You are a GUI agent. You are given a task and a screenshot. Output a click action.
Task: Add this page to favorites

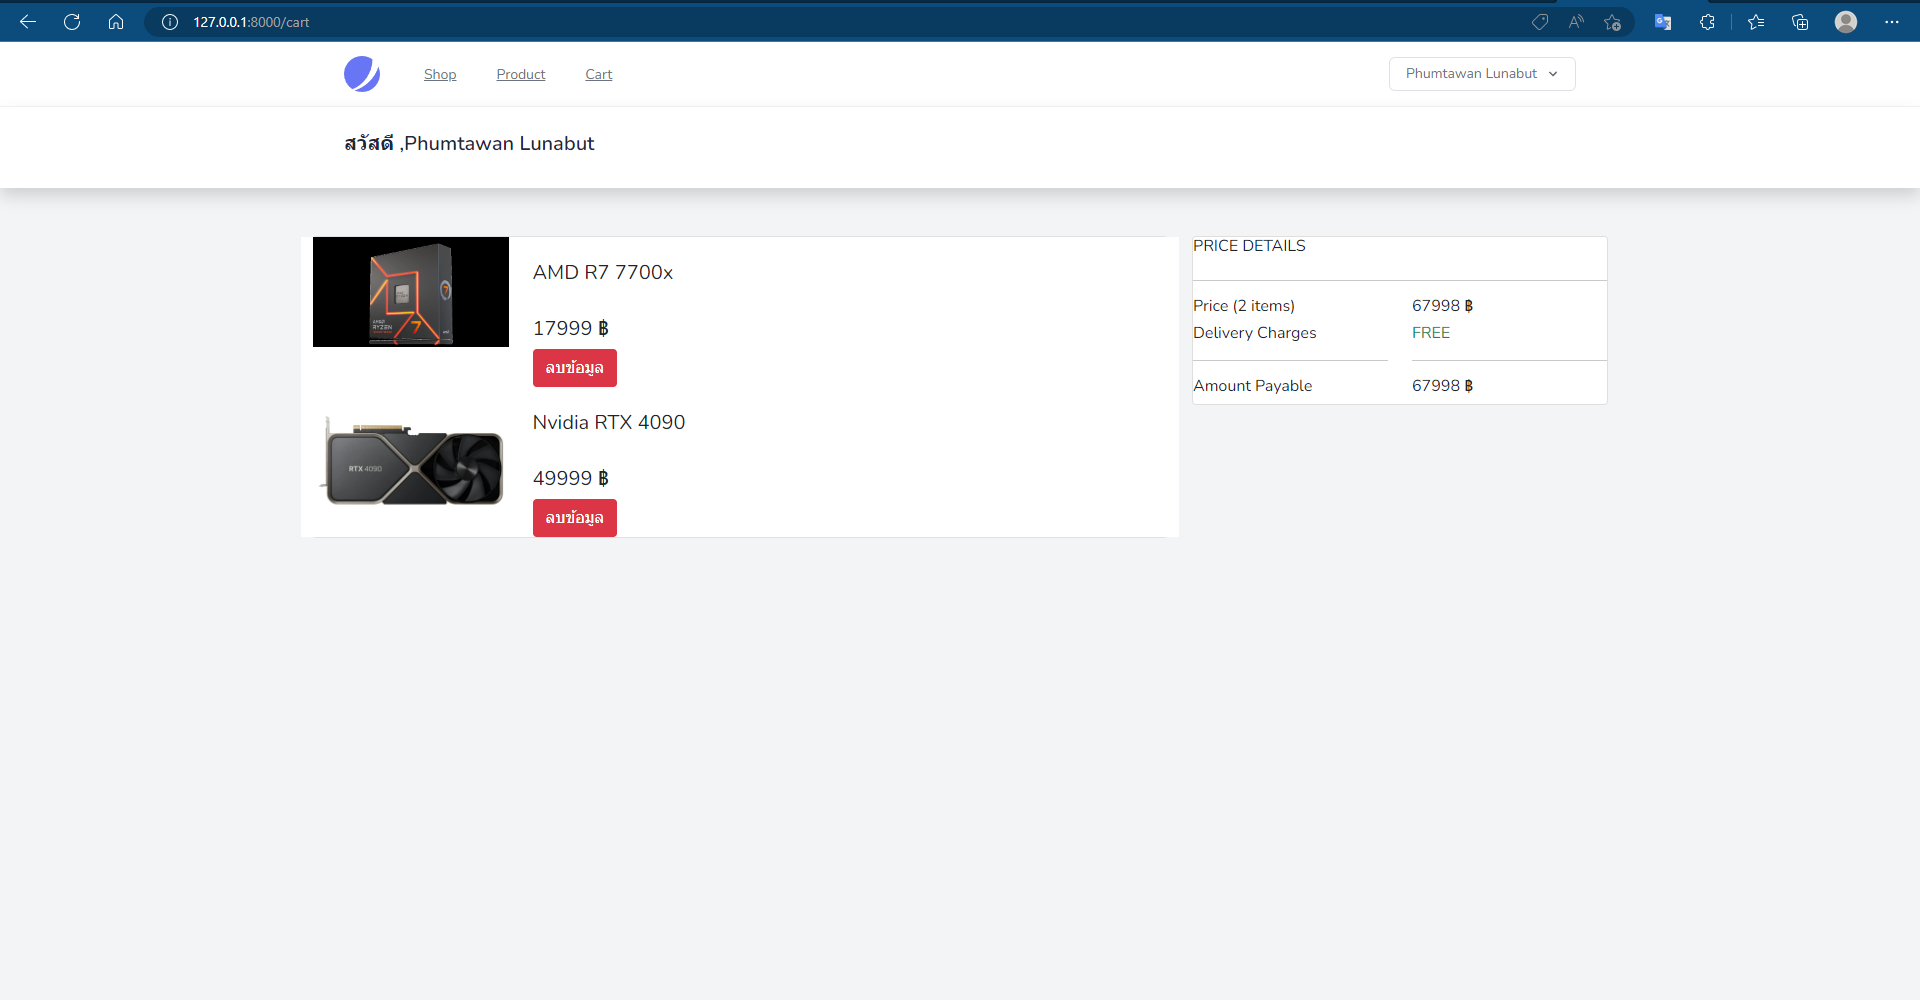tap(1612, 21)
